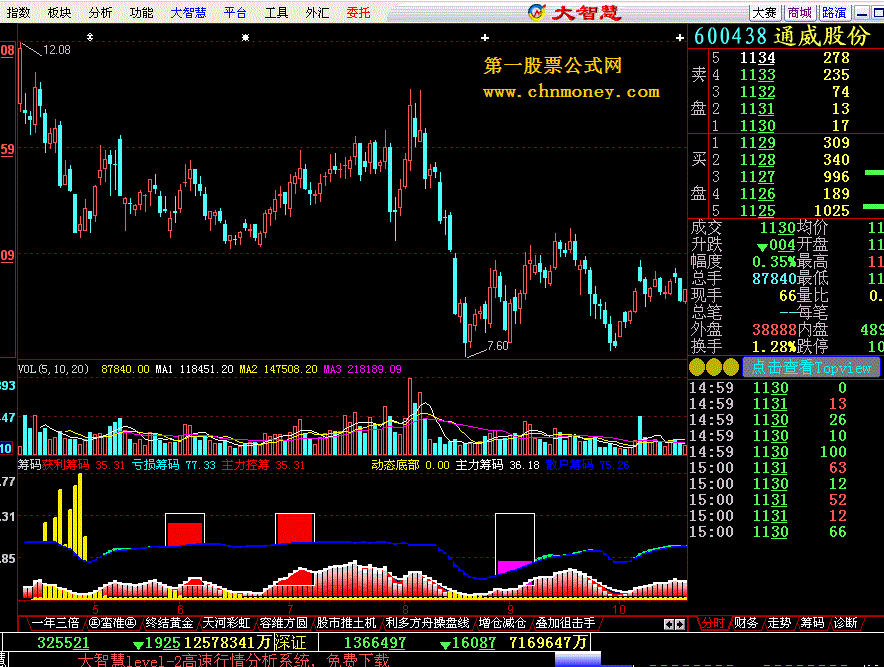884x667 pixels.
Task: Click the 散户筹码 75.26 indicator label
Action: coord(587,465)
